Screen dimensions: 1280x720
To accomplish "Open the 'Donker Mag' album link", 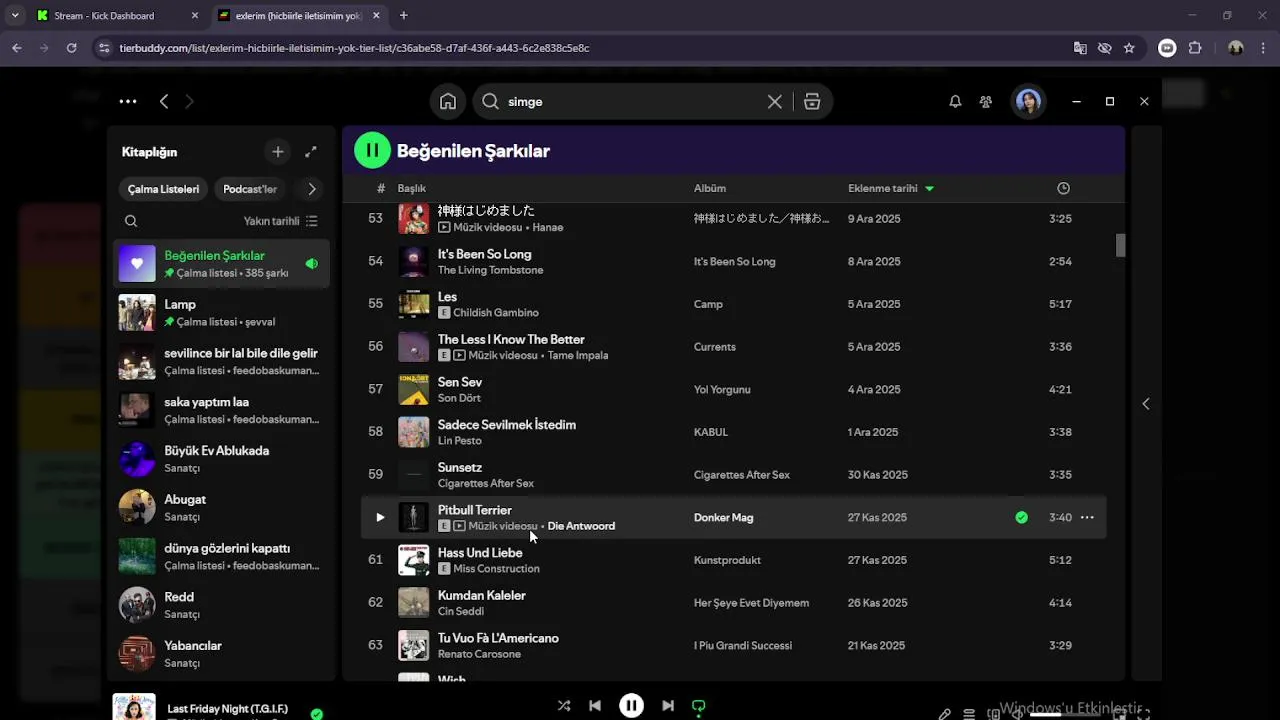I will click(x=723, y=517).
